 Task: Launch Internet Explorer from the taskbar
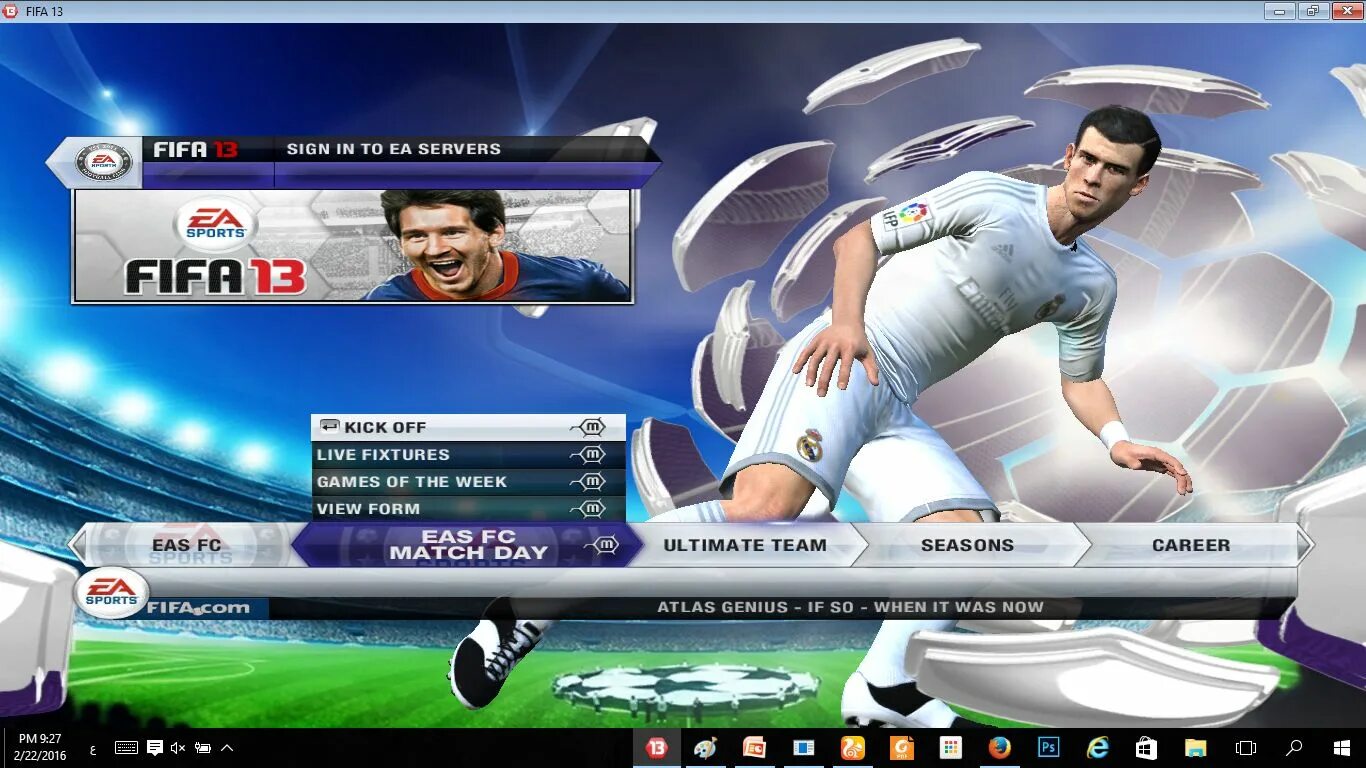click(1097, 747)
